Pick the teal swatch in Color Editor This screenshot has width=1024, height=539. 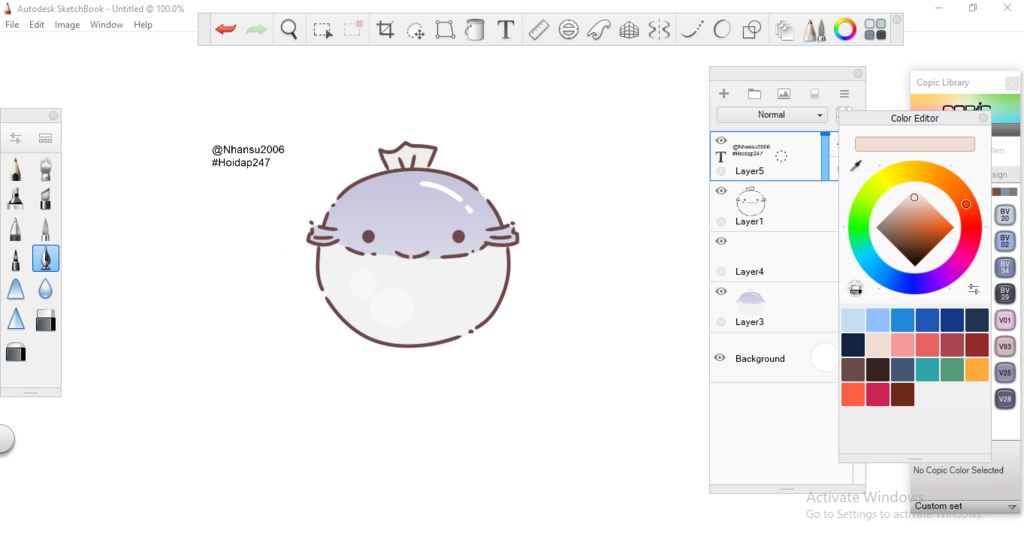(927, 370)
